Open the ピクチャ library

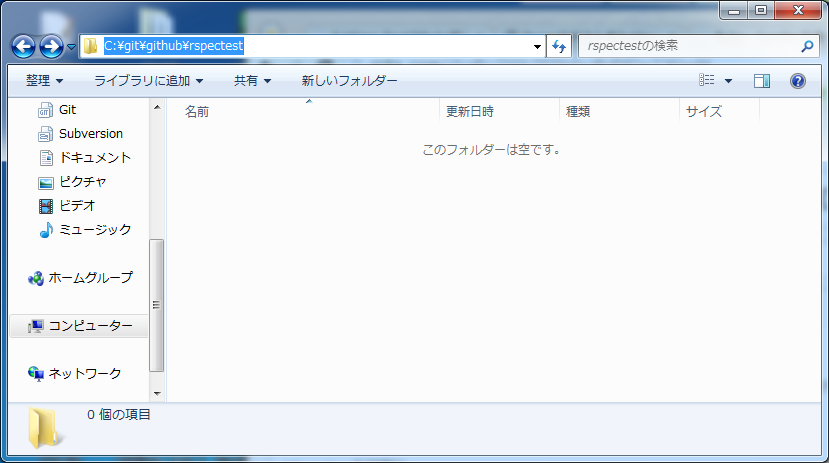coord(72,182)
